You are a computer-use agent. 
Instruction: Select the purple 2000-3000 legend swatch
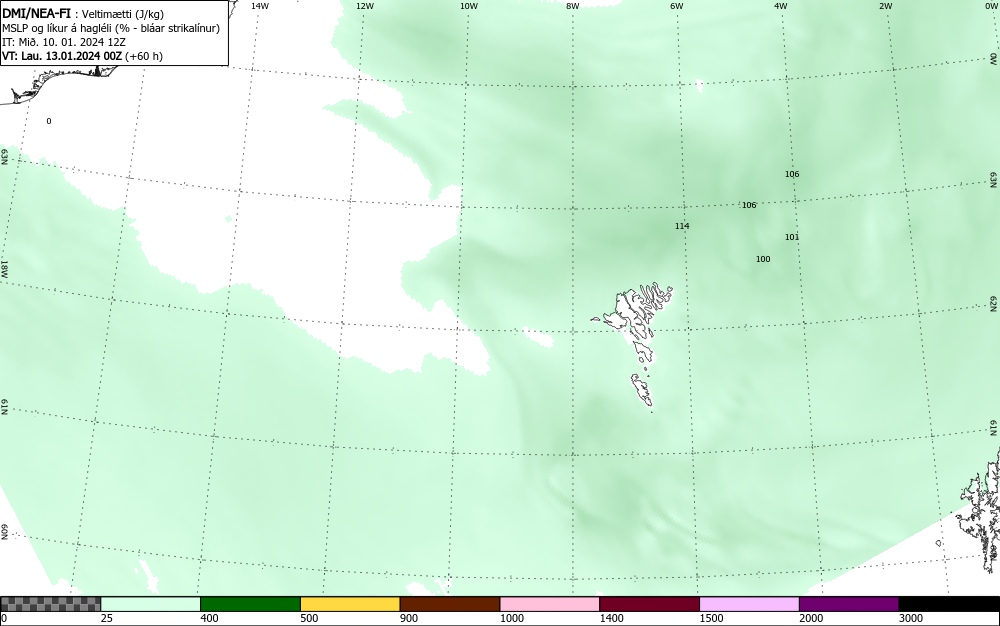point(849,604)
